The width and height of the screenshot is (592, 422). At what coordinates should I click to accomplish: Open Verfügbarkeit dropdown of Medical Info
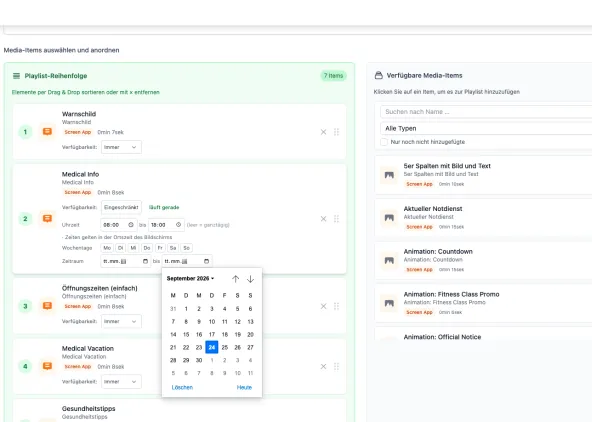pos(121,207)
